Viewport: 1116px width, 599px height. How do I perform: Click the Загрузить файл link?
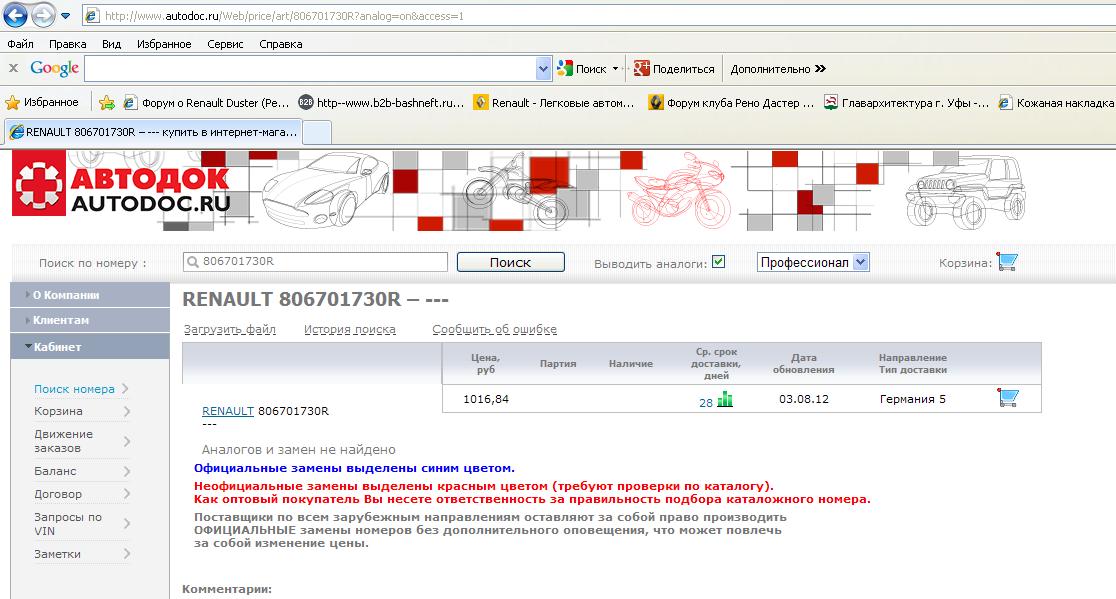tap(230, 329)
